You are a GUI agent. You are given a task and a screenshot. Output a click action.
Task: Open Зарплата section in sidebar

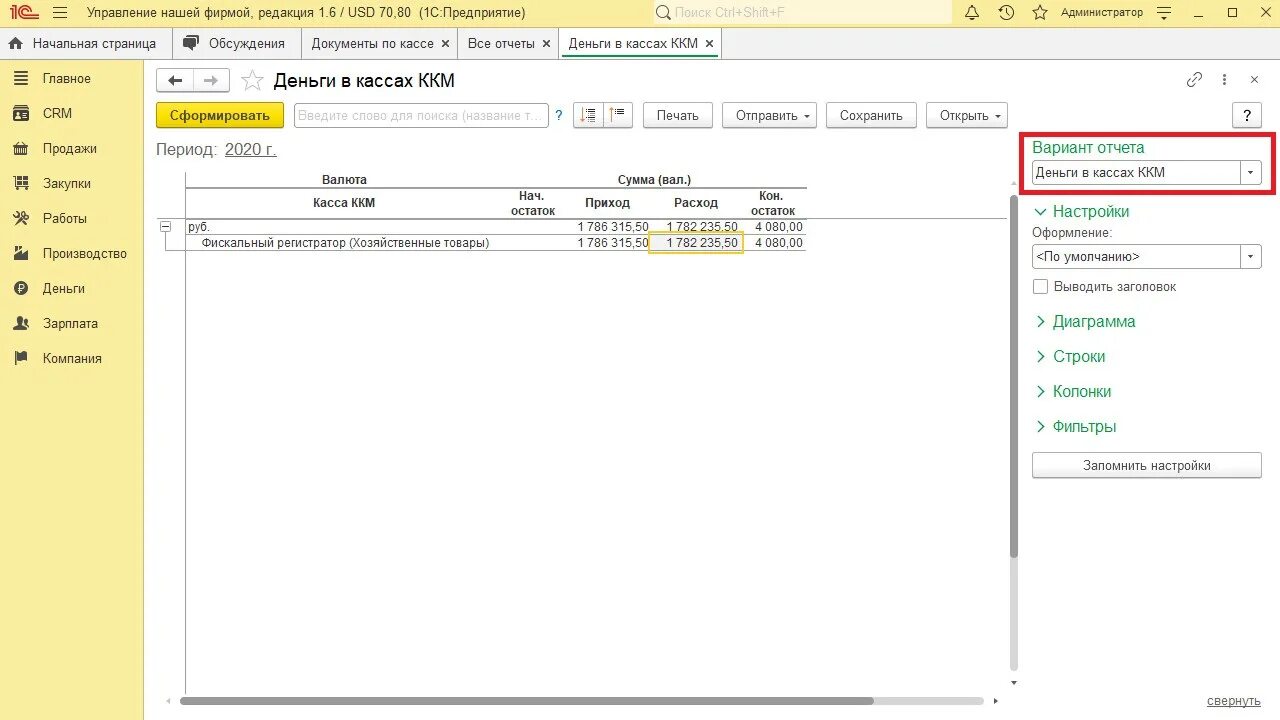[x=70, y=323]
